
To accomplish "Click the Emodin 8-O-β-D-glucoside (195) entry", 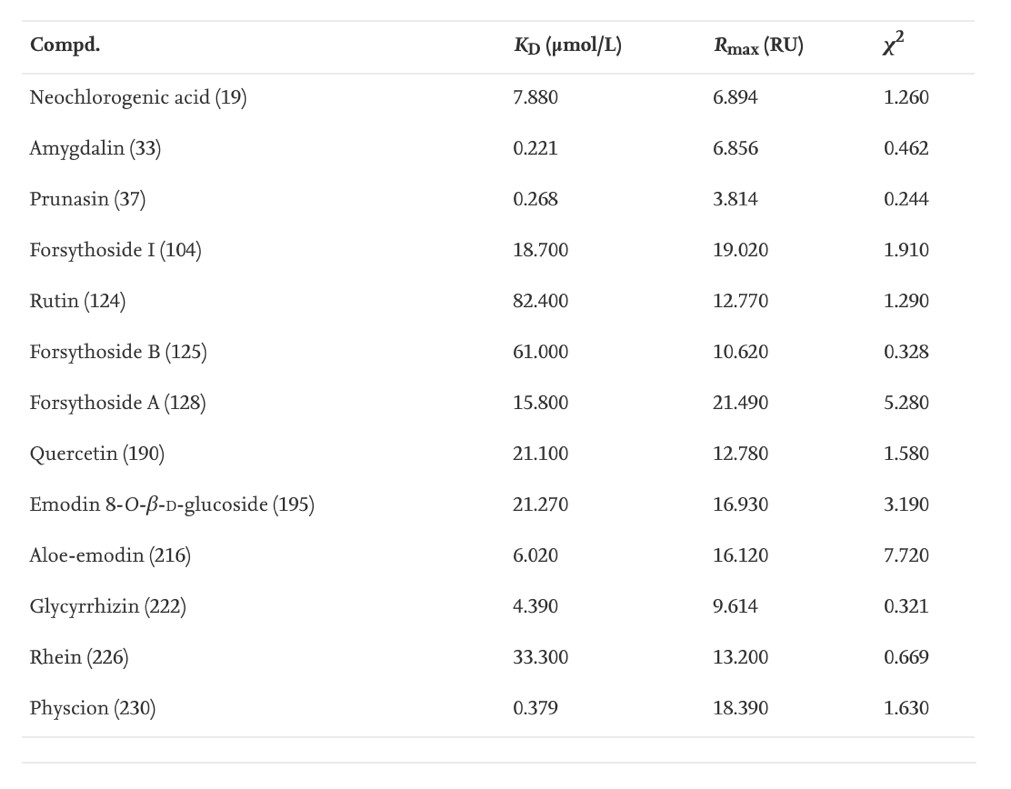I will point(172,505).
